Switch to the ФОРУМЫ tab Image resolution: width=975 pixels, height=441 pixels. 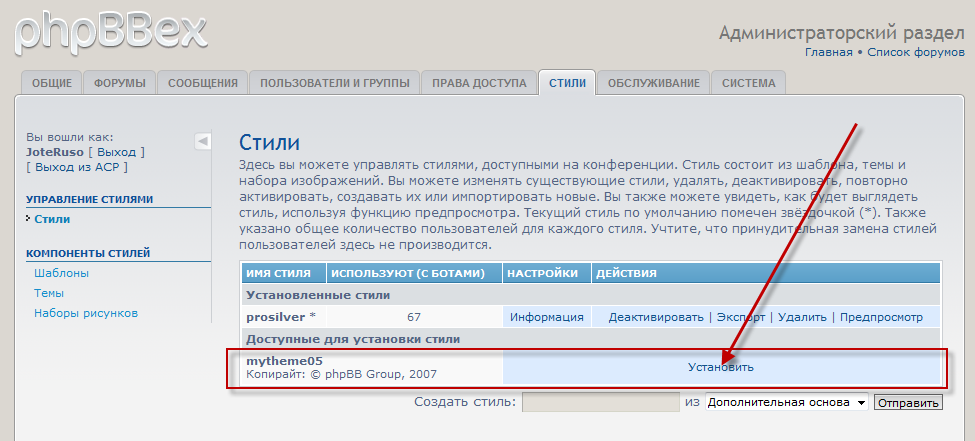coord(119,83)
